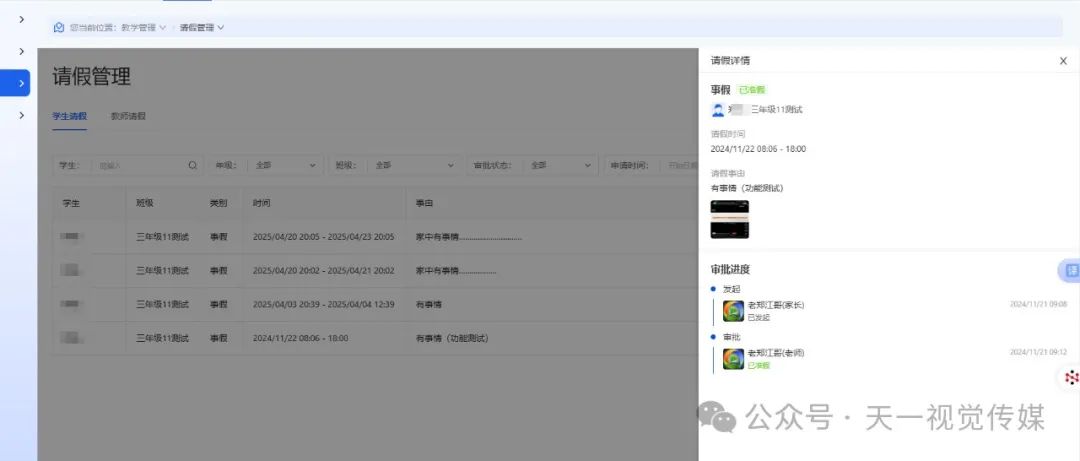1080x461 pixels.
Task: Click the green 已审批 tag next to 事假
Action: coord(751,90)
